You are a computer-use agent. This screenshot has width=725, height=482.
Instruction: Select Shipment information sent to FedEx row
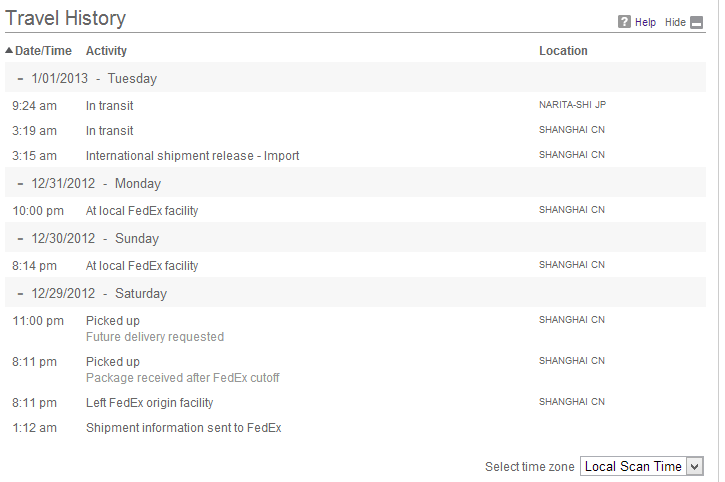(x=355, y=427)
